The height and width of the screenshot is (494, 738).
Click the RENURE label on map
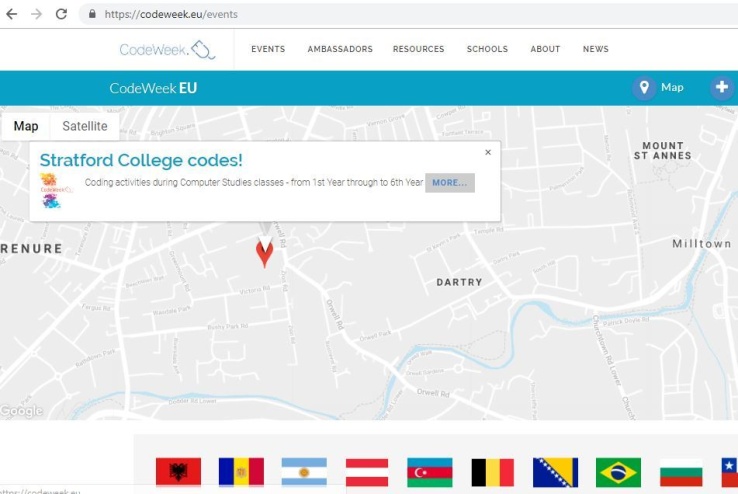coord(31,248)
